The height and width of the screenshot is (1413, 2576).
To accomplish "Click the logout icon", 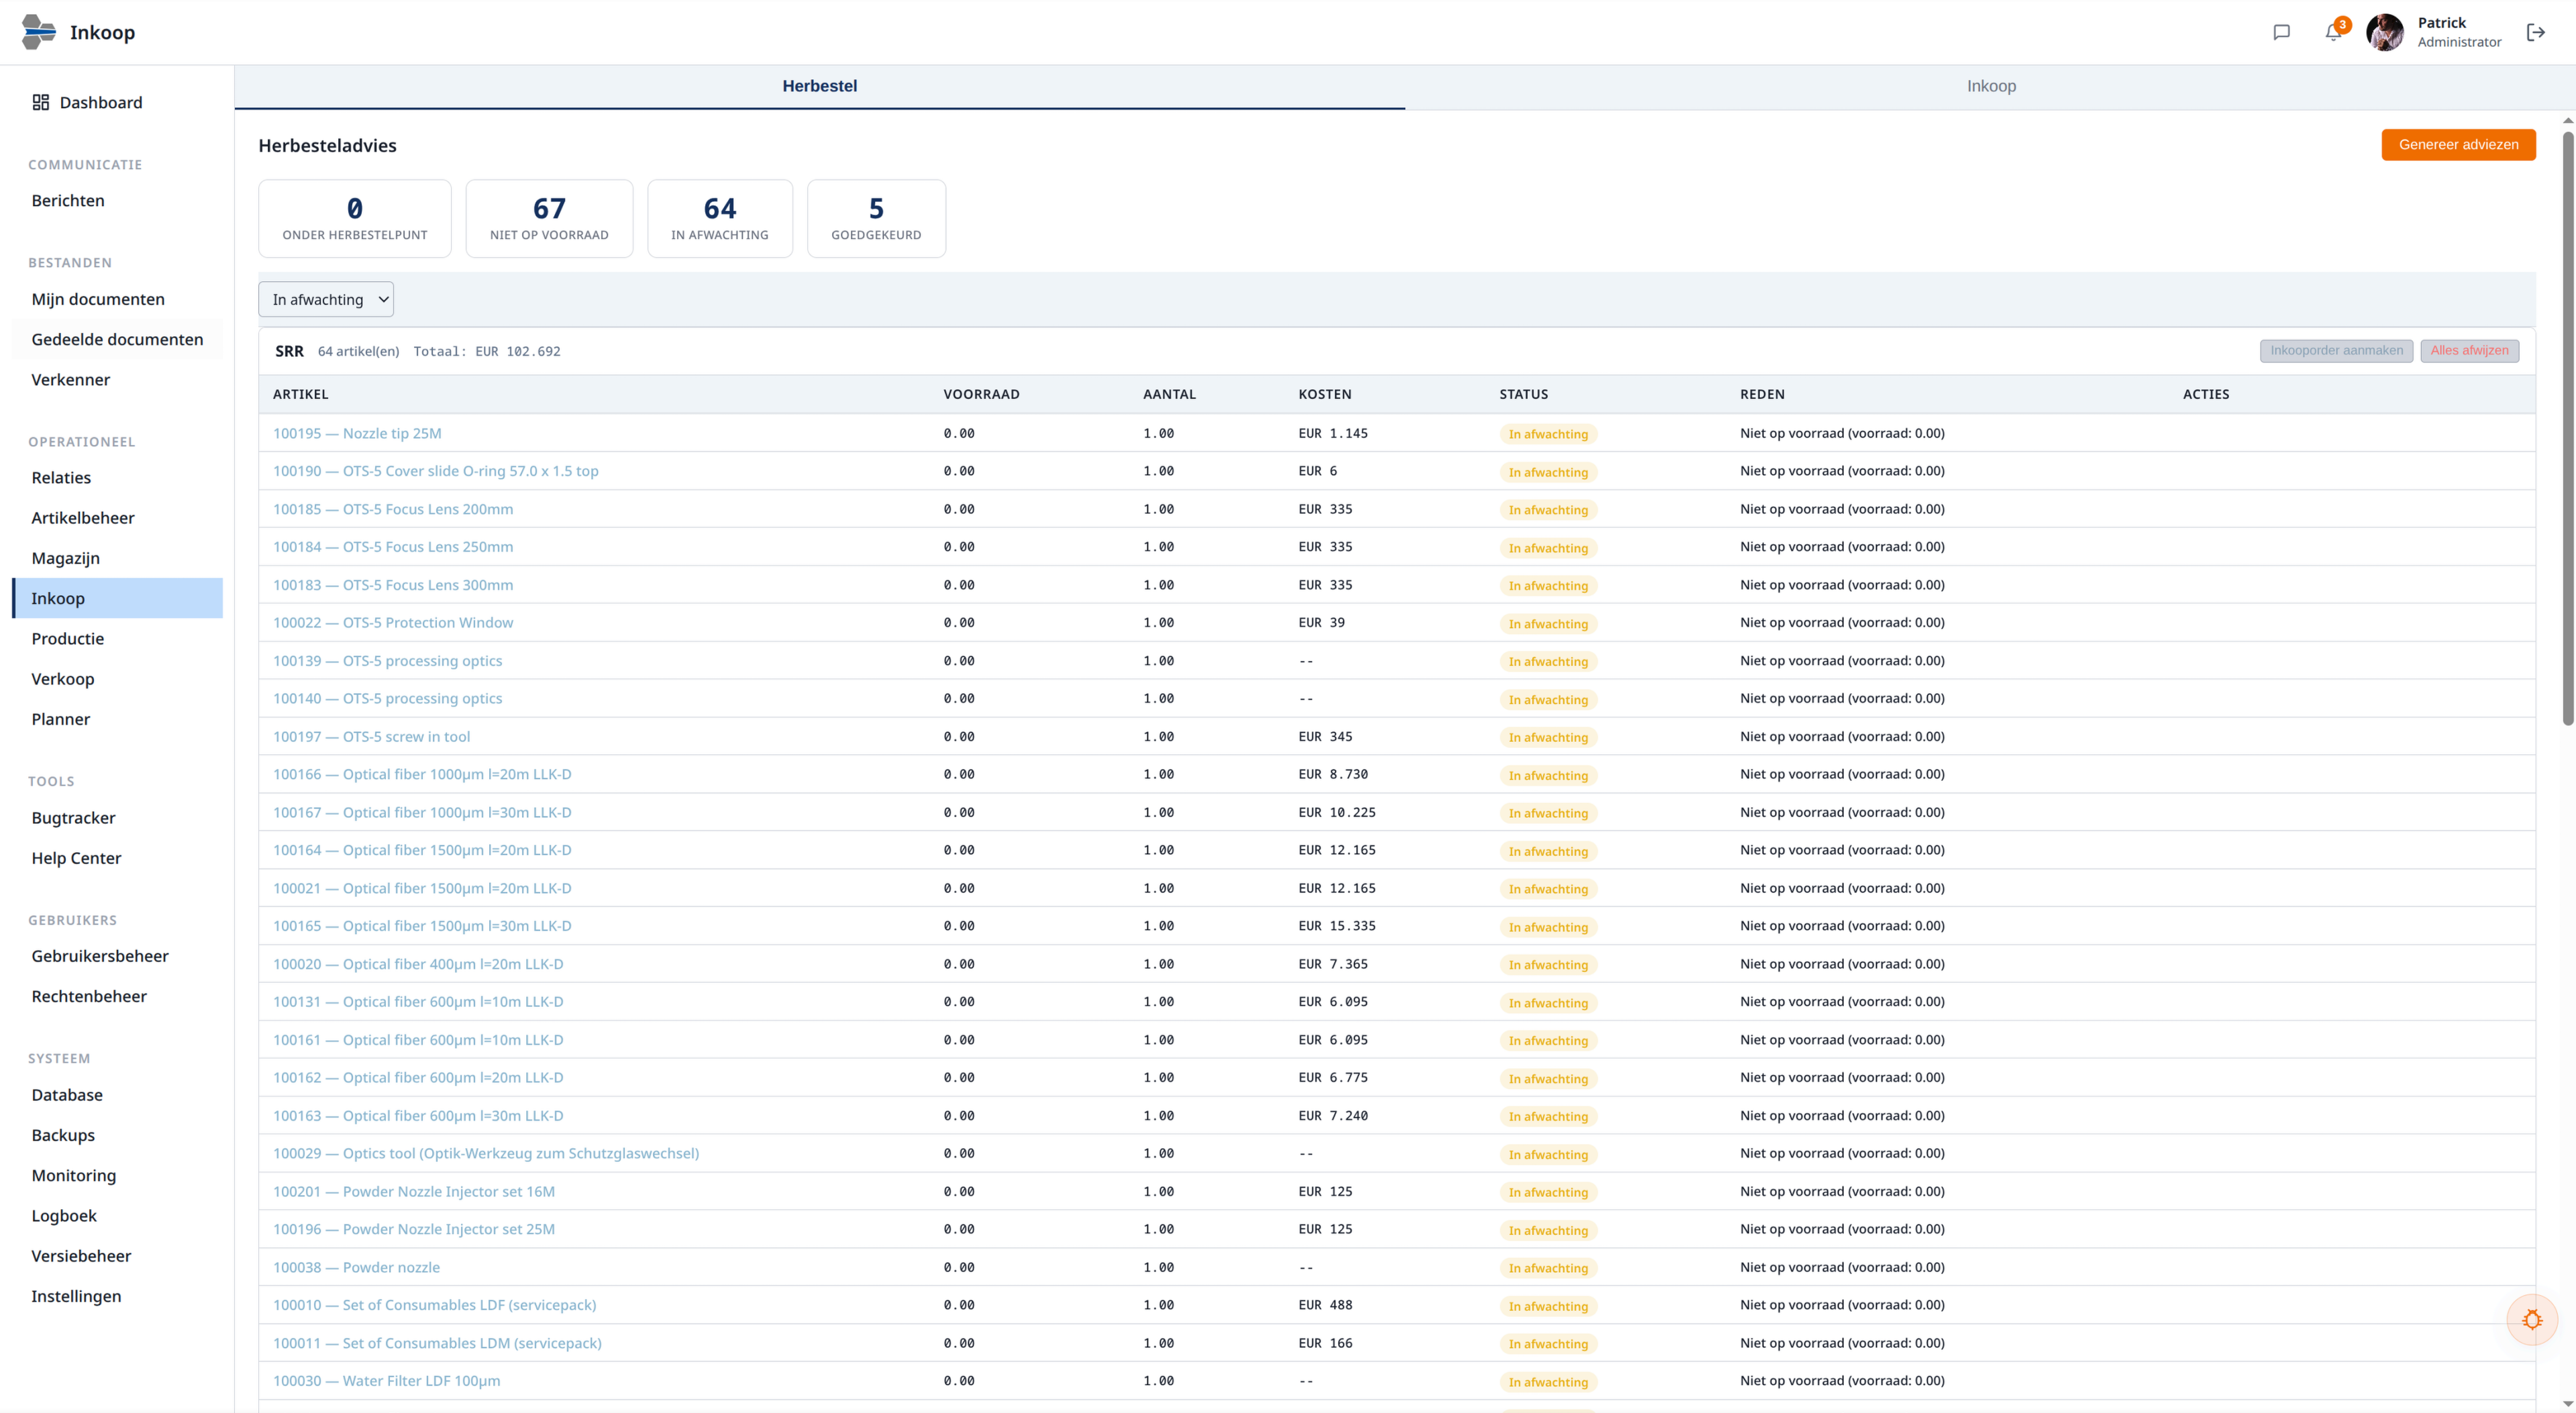I will pos(2535,32).
